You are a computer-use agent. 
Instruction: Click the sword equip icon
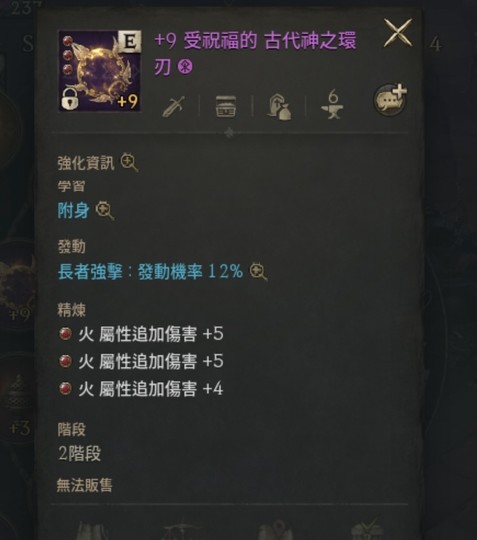(x=173, y=106)
